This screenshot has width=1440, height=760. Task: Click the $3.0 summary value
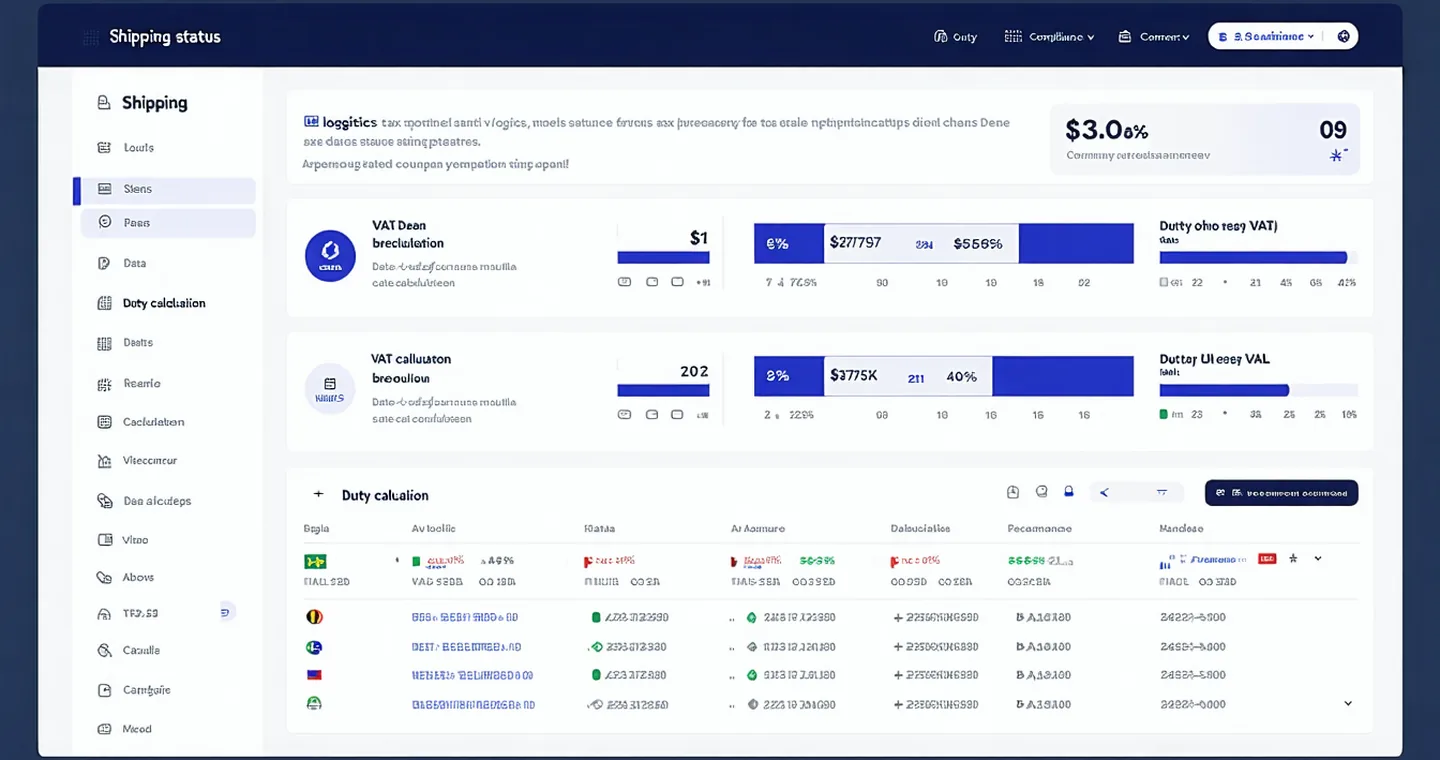1107,130
